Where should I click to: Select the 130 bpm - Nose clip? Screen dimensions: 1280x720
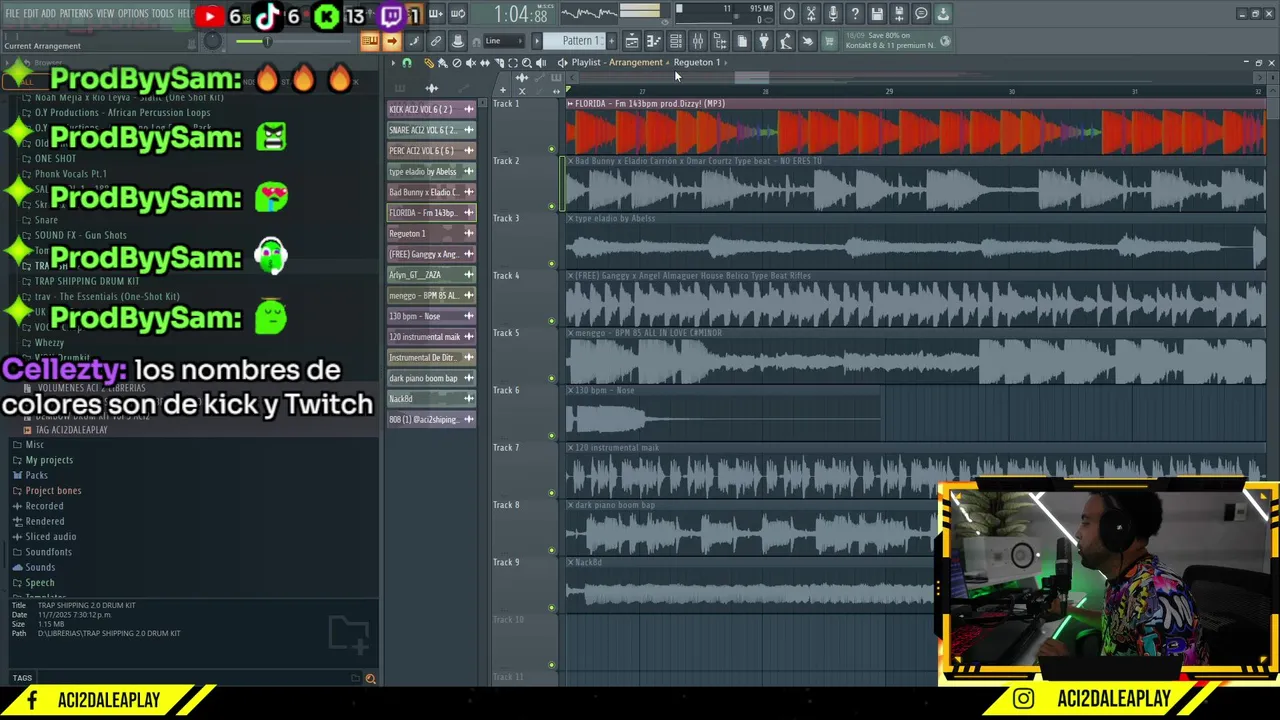point(432,316)
